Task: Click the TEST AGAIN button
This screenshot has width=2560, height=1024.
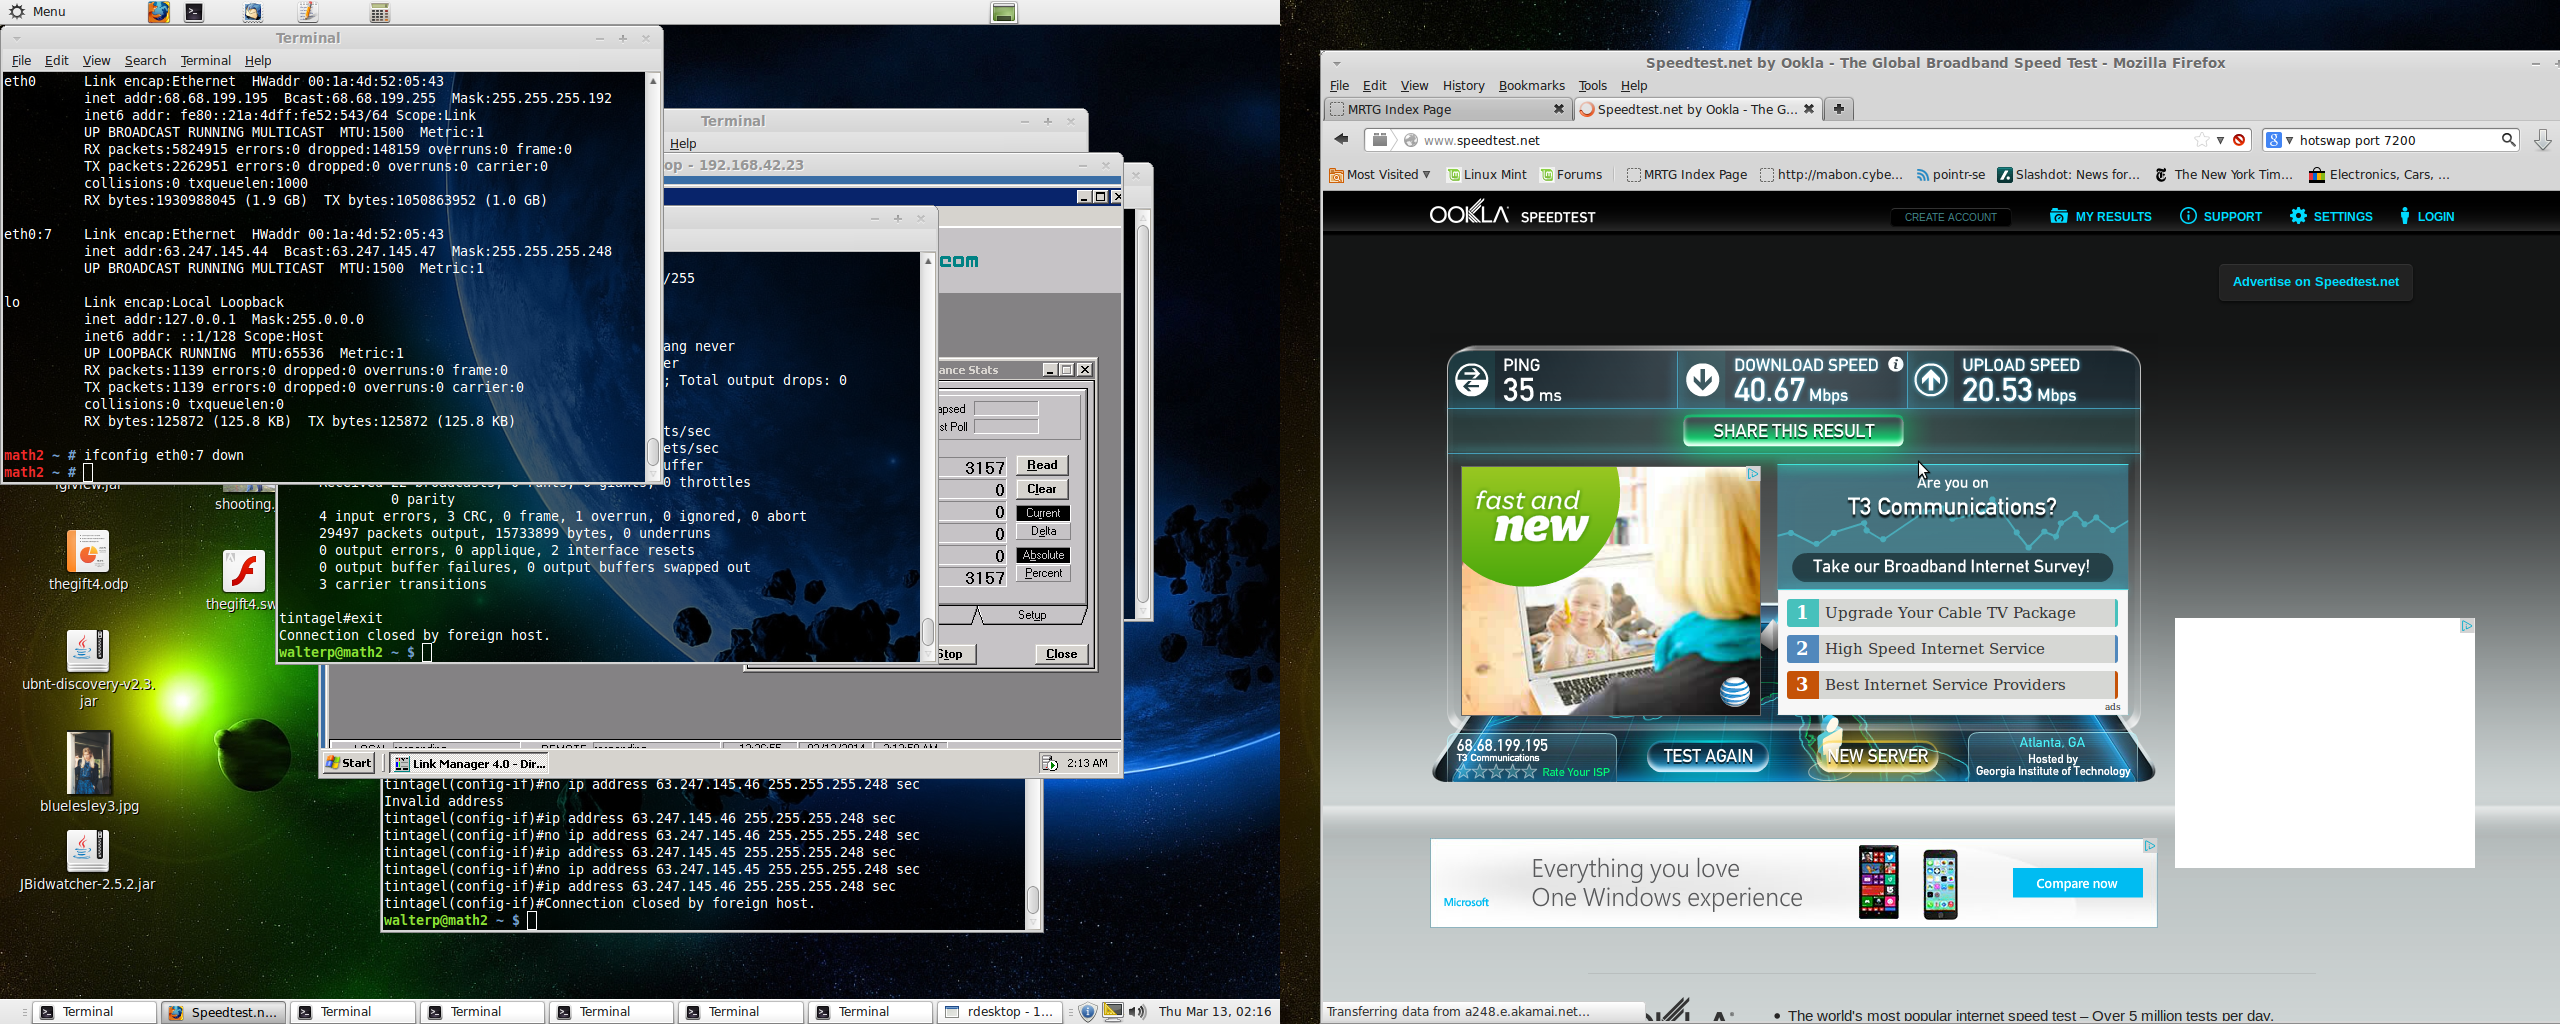Action: [x=1707, y=756]
